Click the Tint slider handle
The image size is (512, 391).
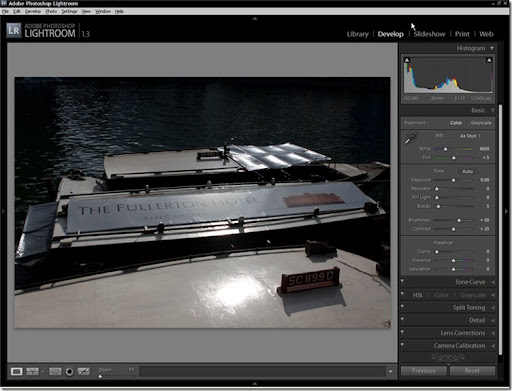(x=453, y=158)
